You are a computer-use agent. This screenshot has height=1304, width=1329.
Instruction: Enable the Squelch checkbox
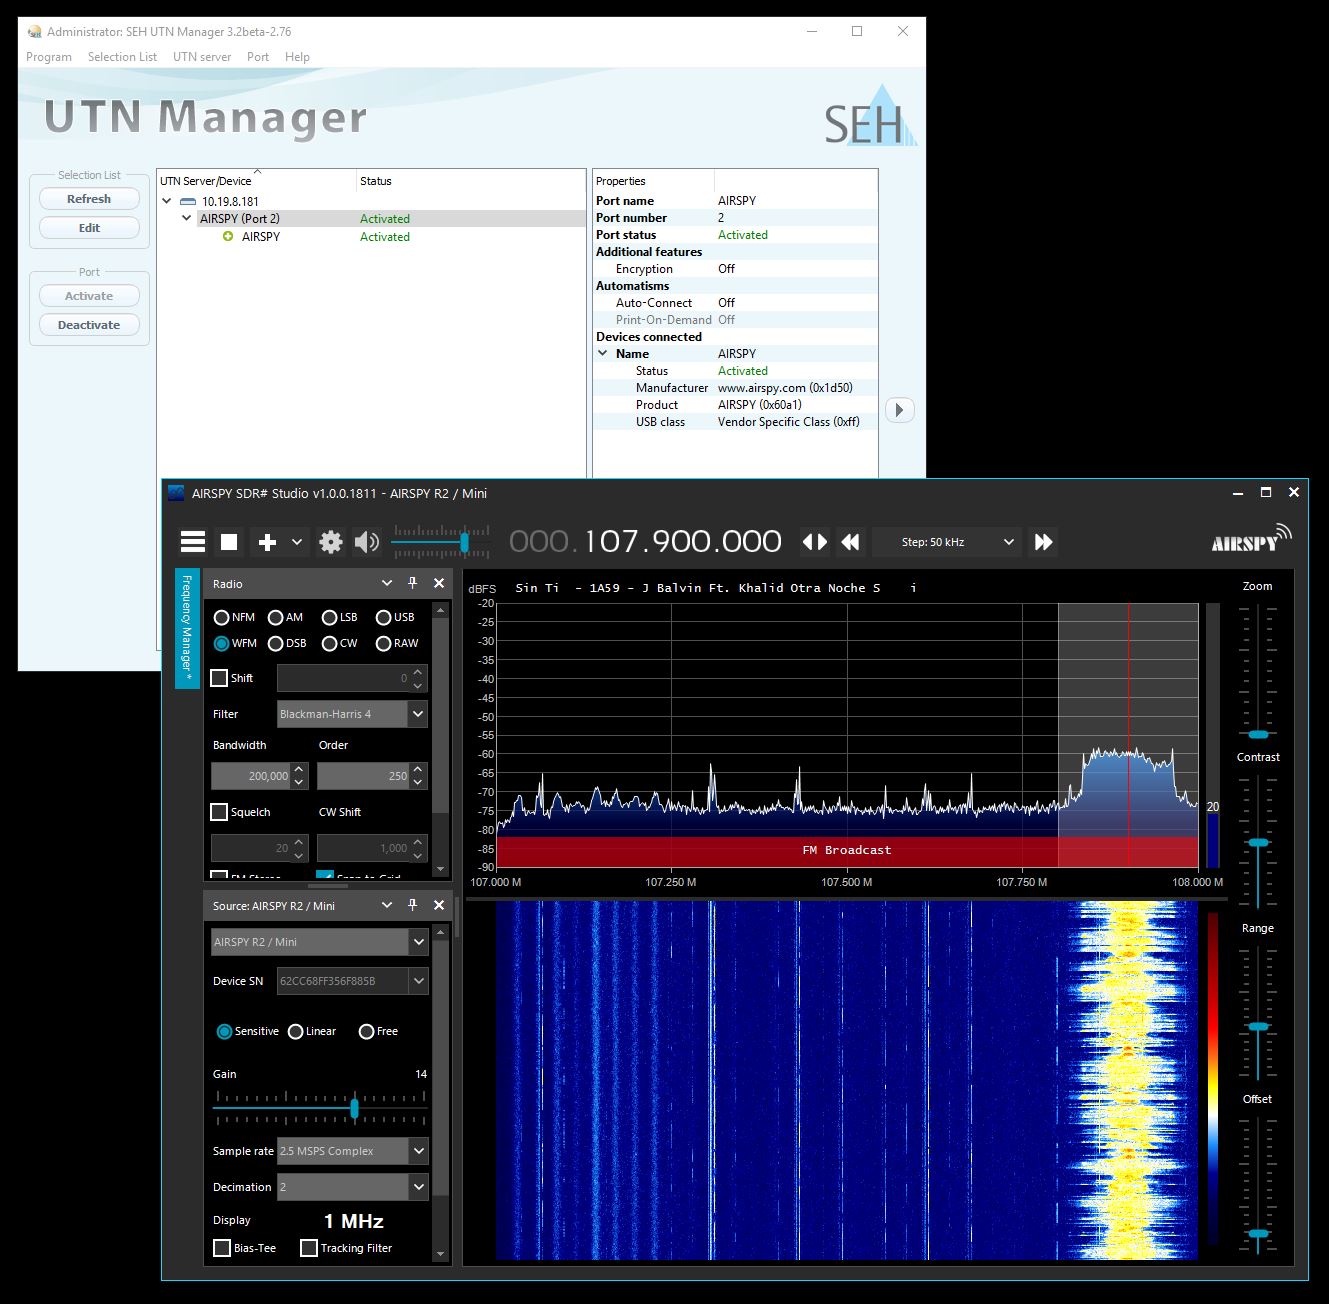tap(220, 812)
